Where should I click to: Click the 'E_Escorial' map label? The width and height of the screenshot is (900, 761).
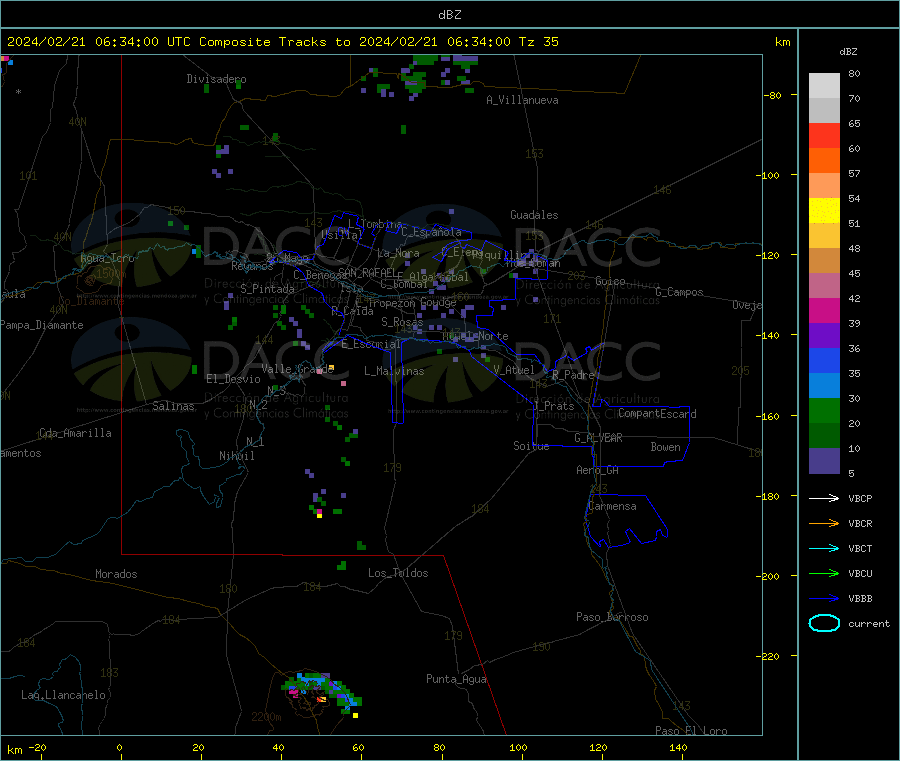tap(371, 344)
